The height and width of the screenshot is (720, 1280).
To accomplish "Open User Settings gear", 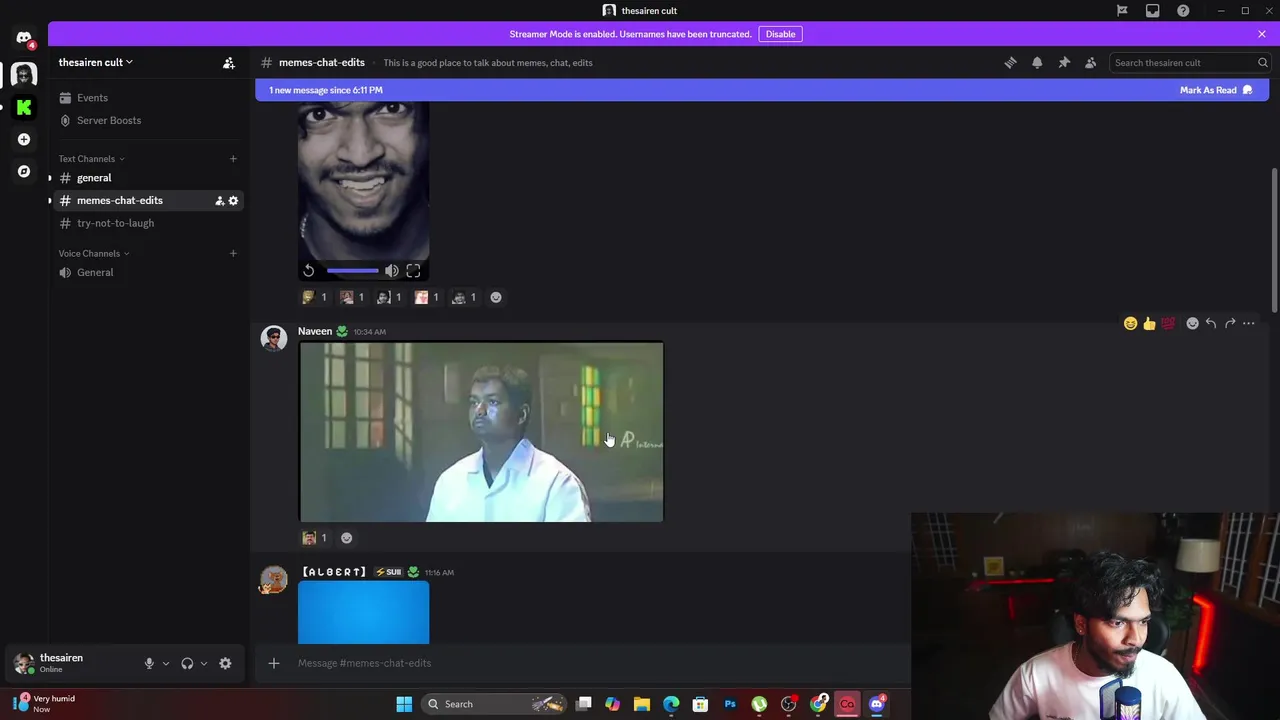I will click(225, 664).
